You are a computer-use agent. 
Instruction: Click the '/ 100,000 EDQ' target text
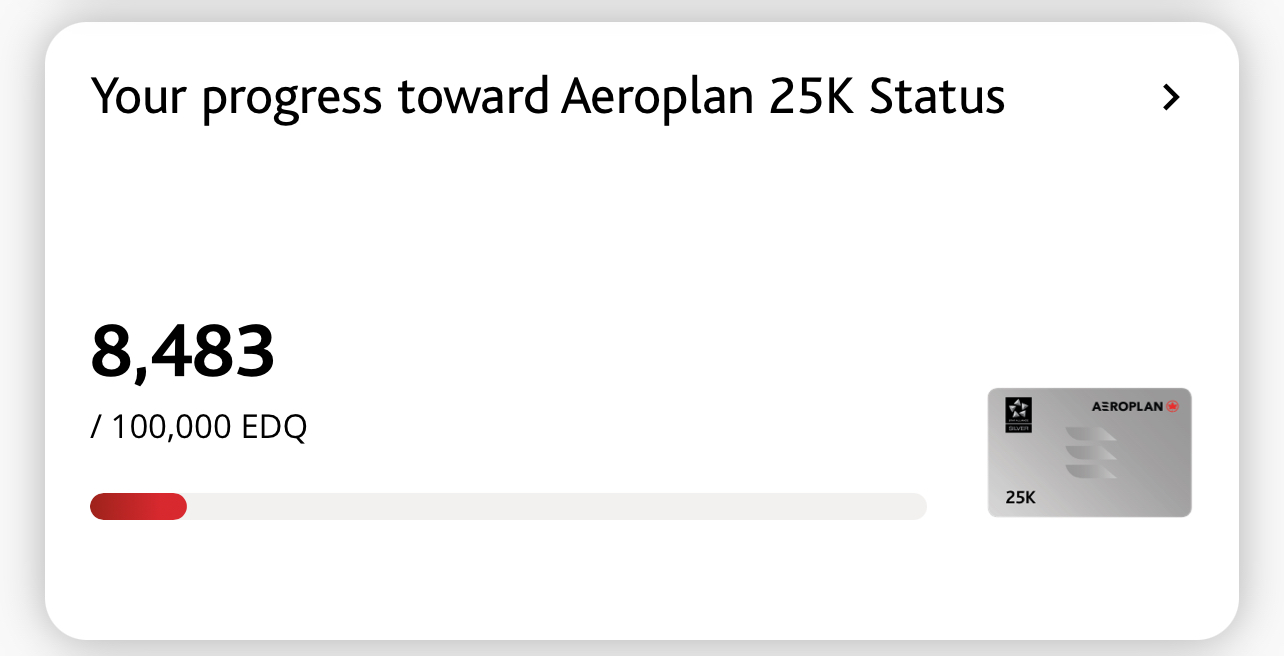coord(199,428)
